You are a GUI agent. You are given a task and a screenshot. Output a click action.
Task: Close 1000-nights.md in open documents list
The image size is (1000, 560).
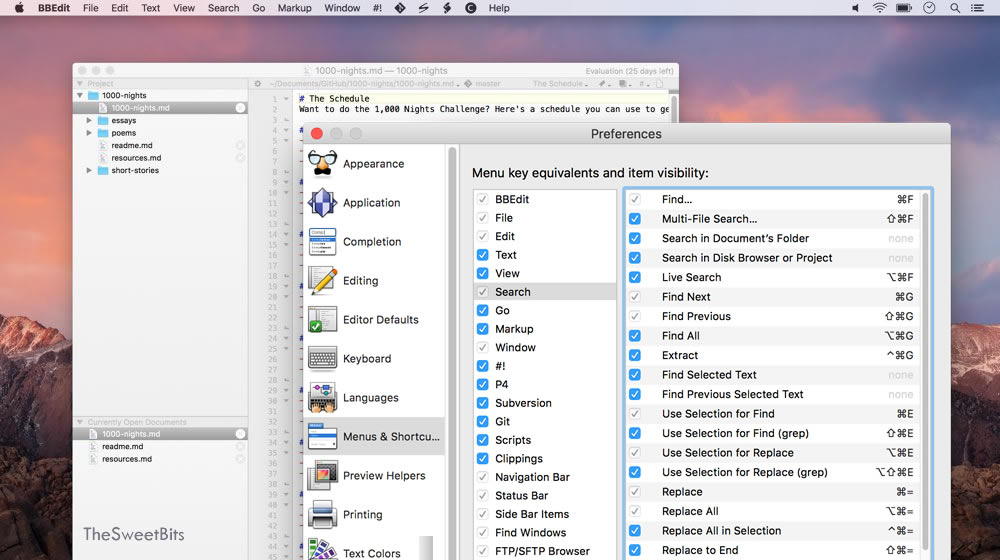coord(240,434)
